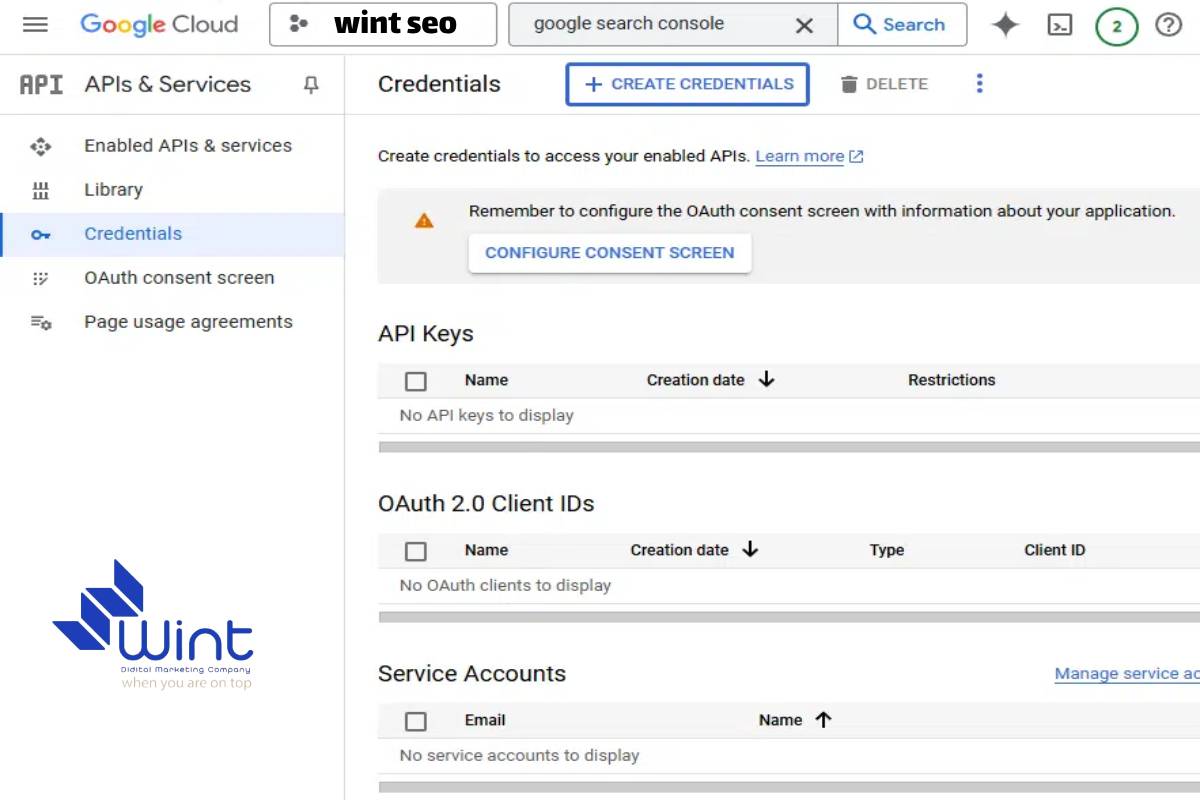Open the main navigation hamburger menu

[x=35, y=24]
